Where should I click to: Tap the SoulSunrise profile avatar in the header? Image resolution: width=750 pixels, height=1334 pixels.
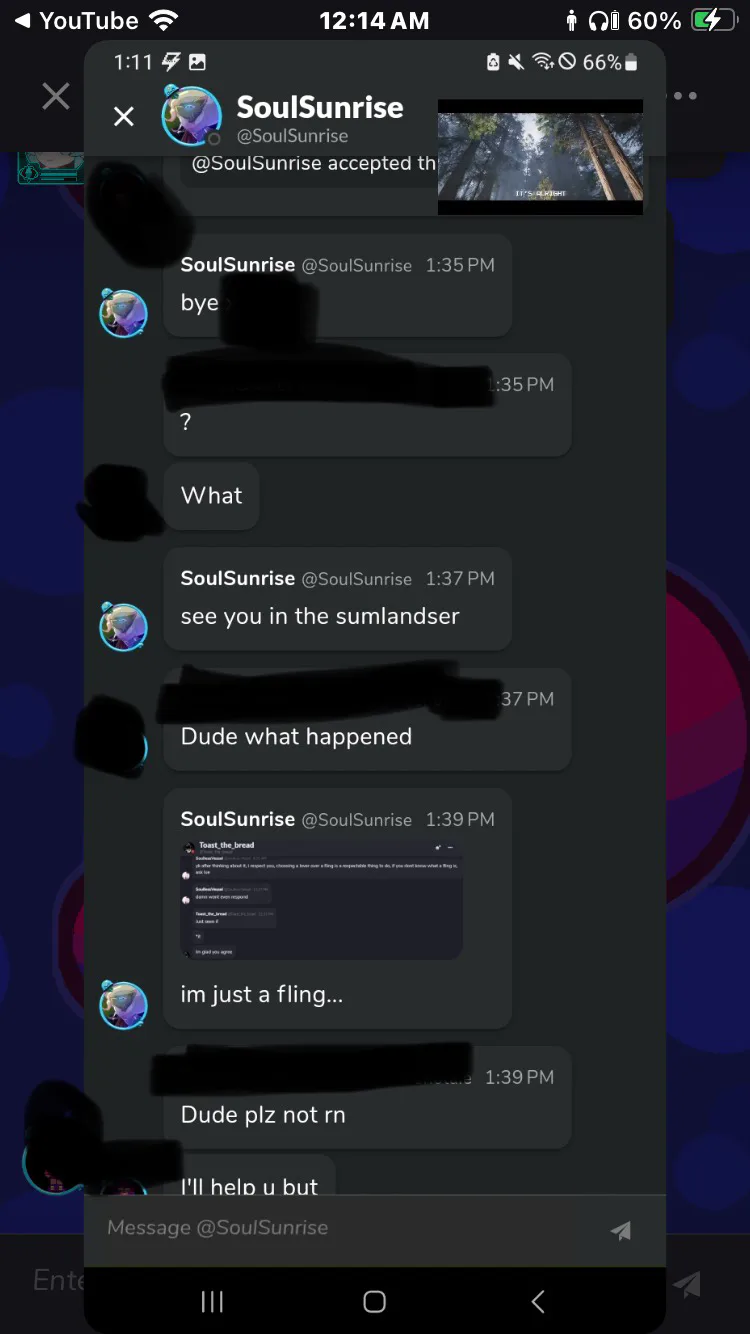(x=191, y=115)
